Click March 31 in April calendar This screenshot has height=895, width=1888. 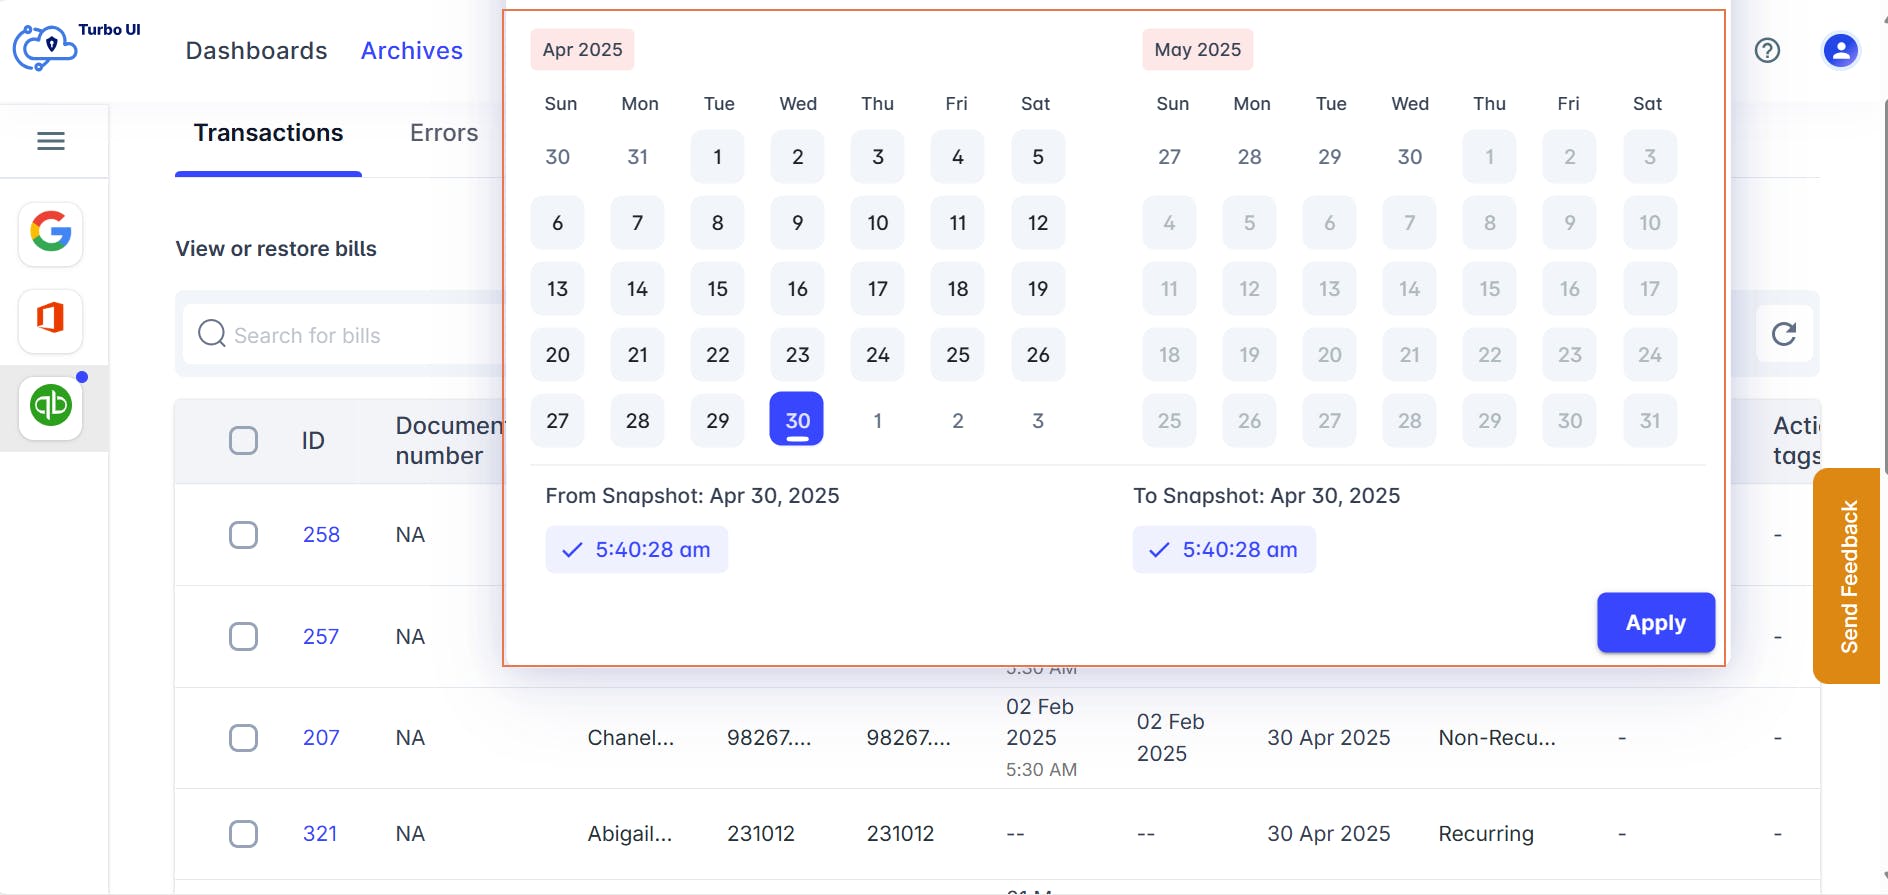[x=637, y=157]
